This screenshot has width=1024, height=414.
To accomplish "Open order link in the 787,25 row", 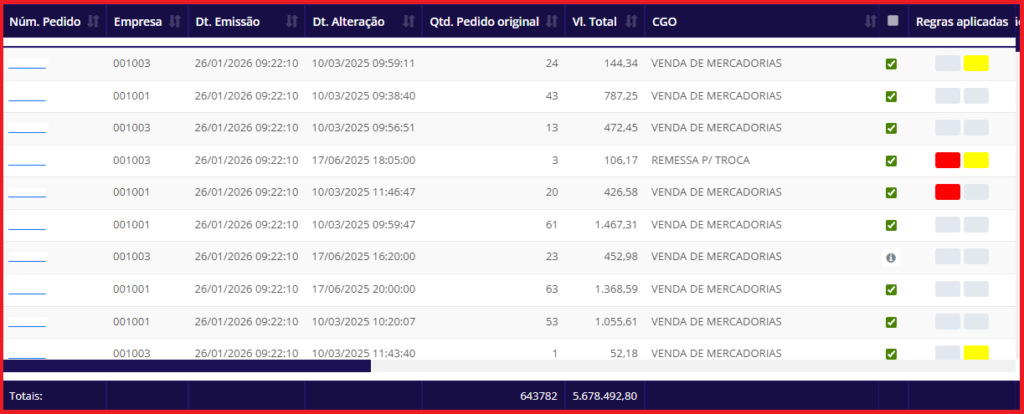I will [27, 99].
